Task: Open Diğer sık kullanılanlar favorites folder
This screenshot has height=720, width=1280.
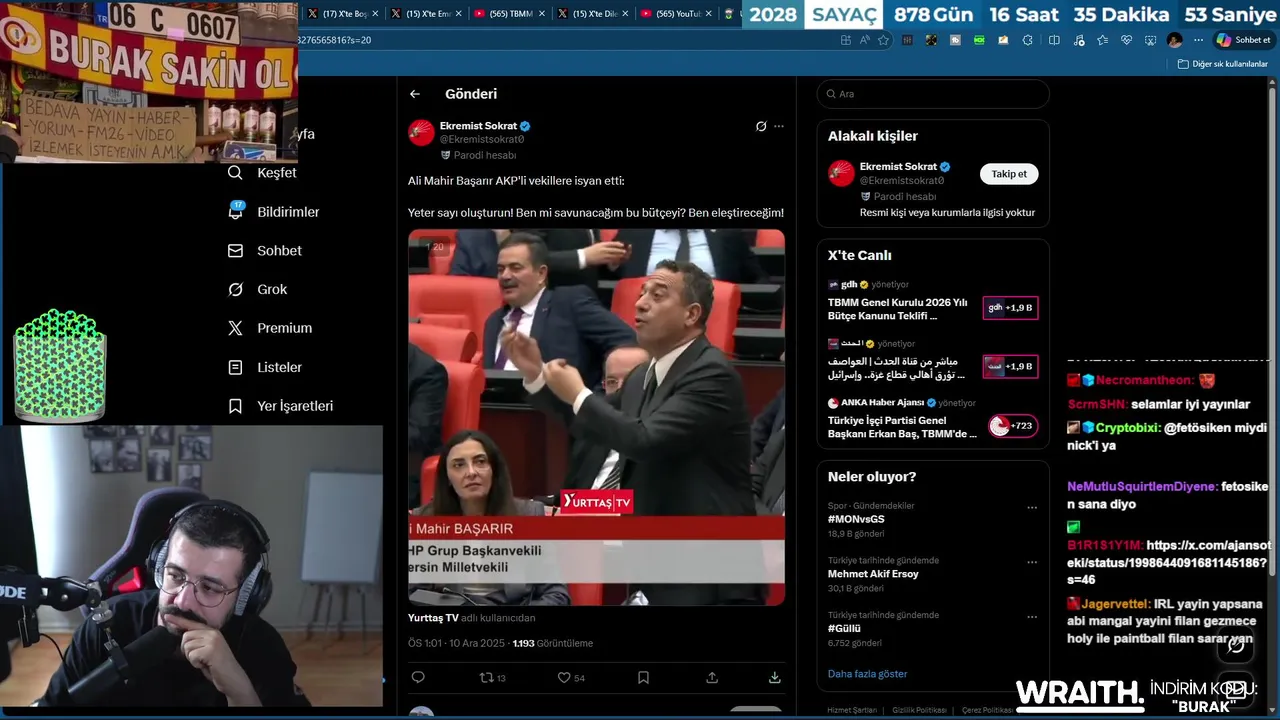Action: pyautogui.click(x=1223, y=64)
